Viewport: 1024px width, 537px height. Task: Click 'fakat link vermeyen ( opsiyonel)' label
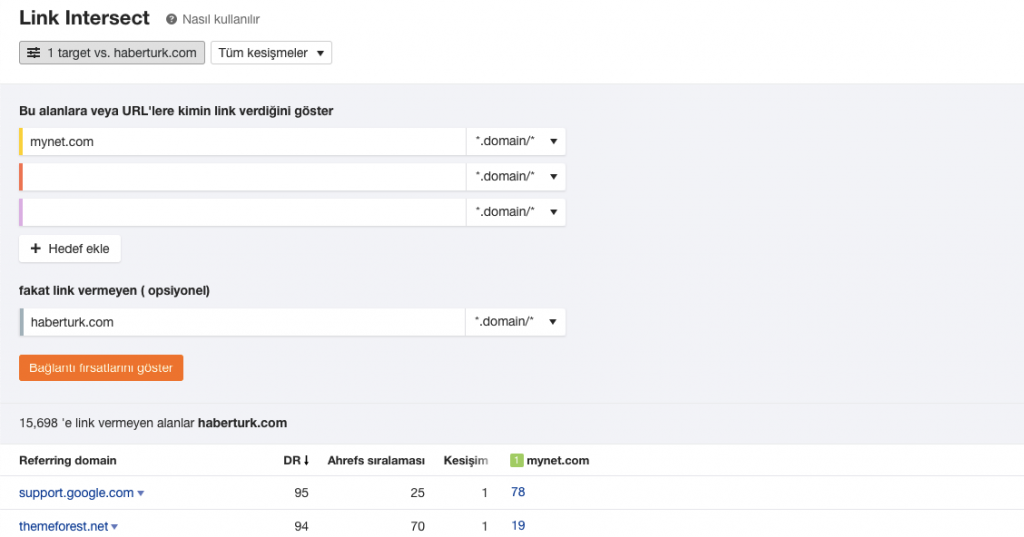(114, 291)
